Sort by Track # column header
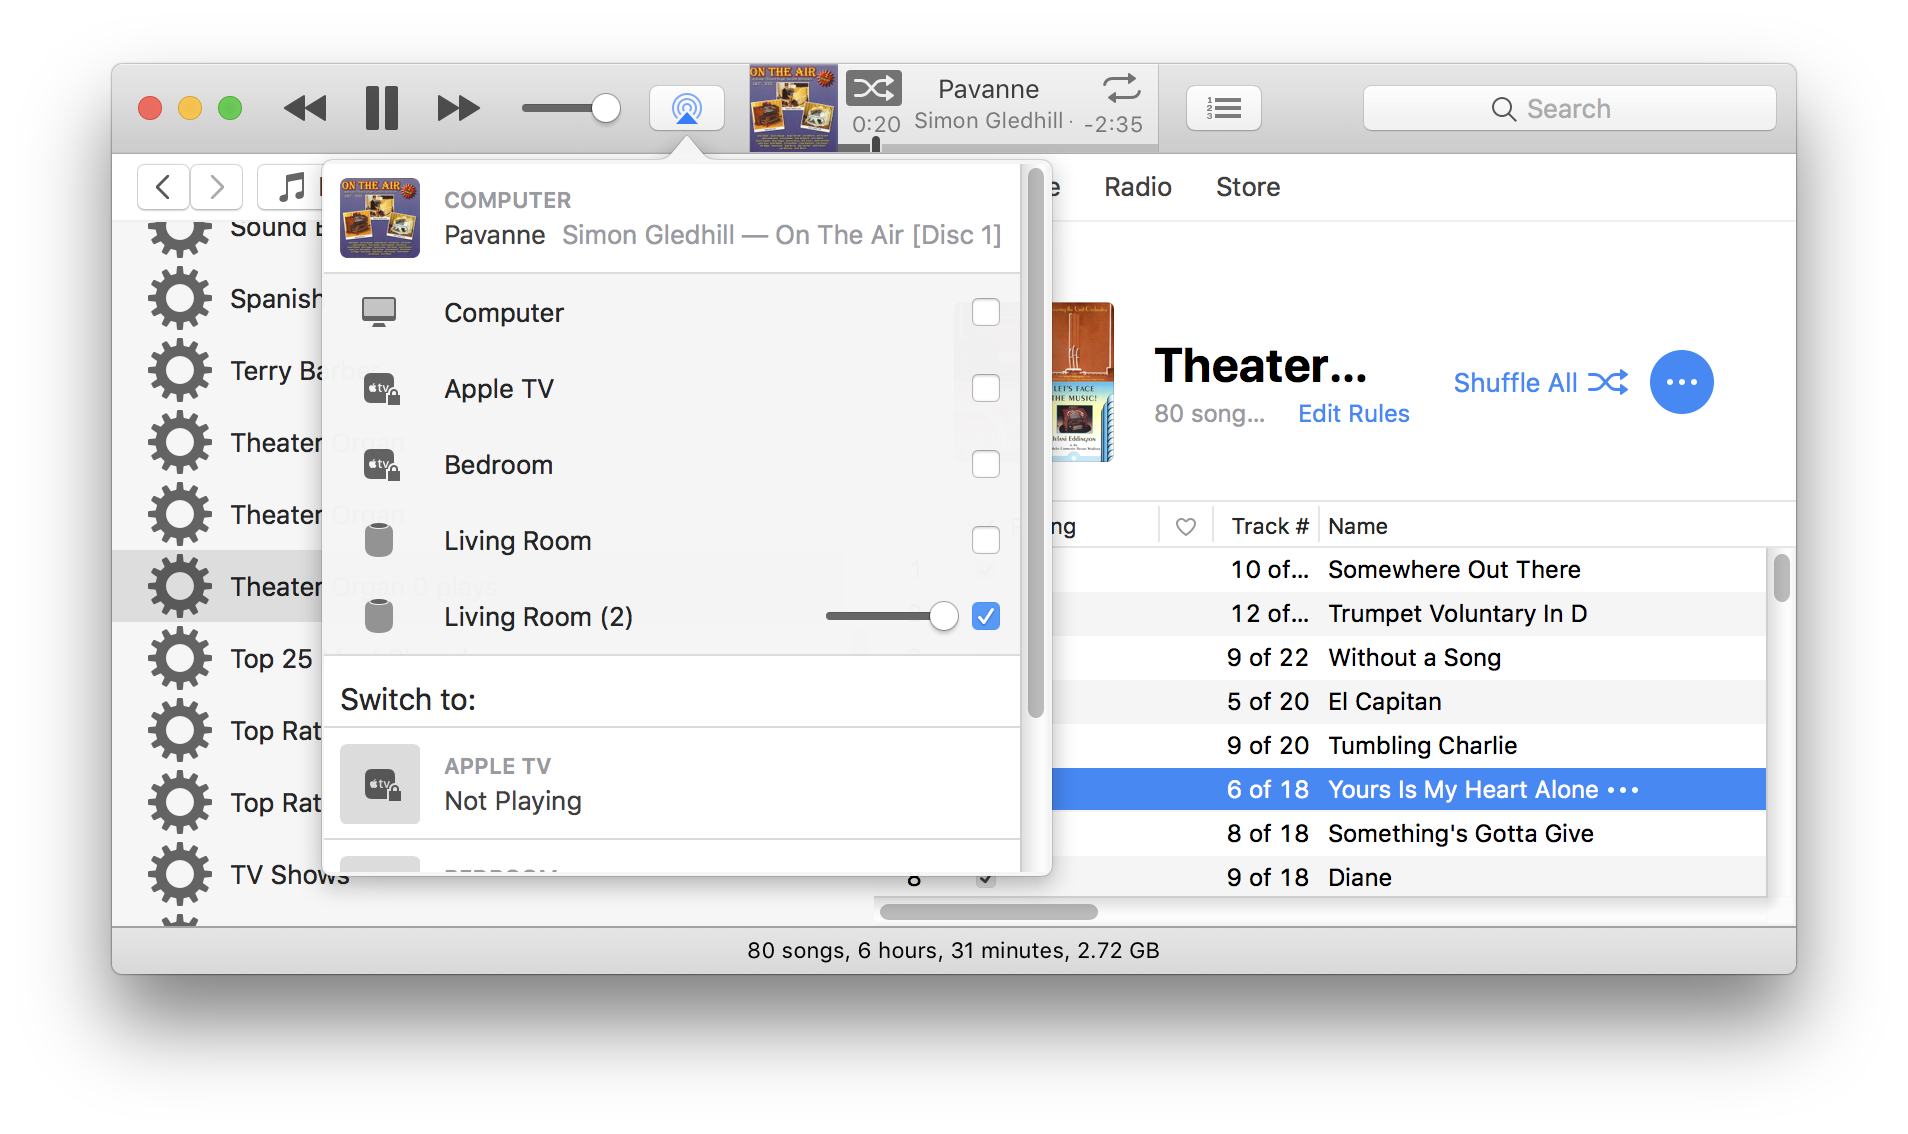 coord(1270,526)
